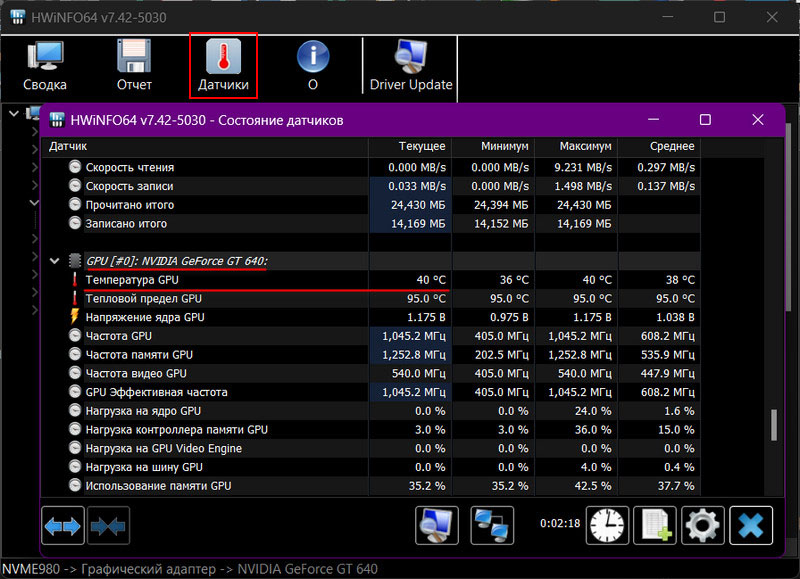This screenshot has height=579, width=800.
Task: Click the elapsed time 0:02:18
Action: pyautogui.click(x=560, y=523)
